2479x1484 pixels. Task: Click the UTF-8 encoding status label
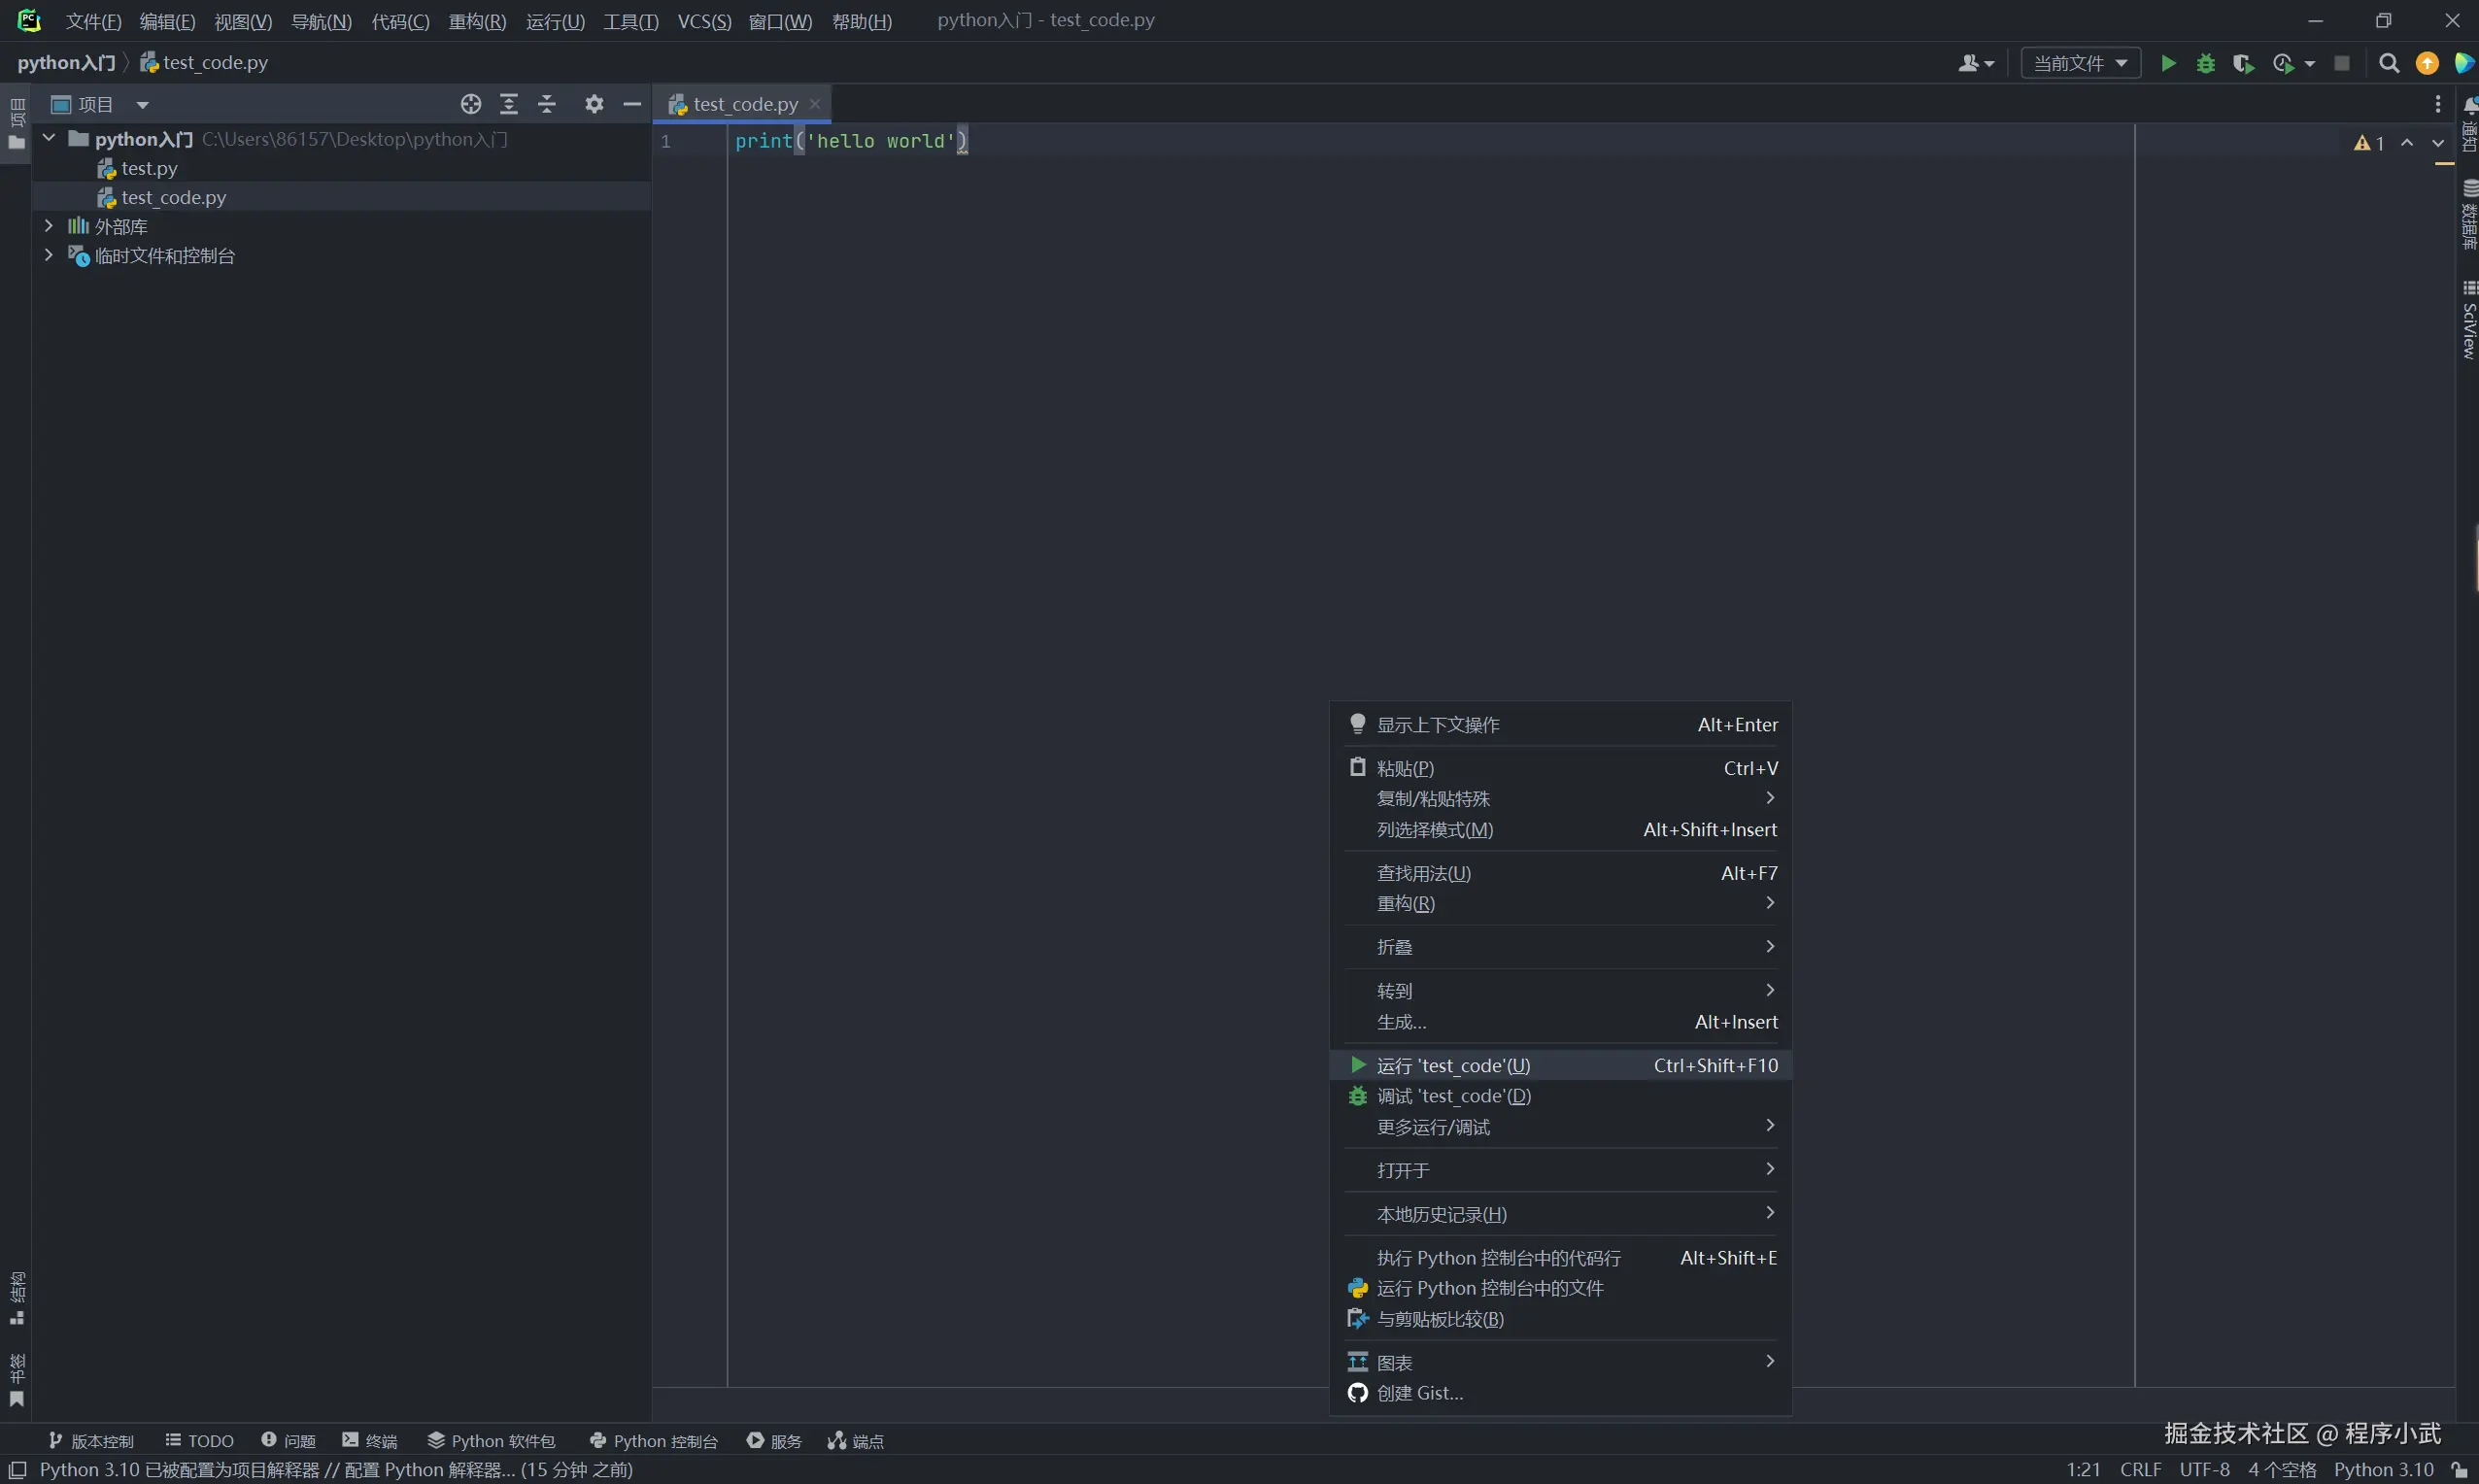click(x=2204, y=1469)
